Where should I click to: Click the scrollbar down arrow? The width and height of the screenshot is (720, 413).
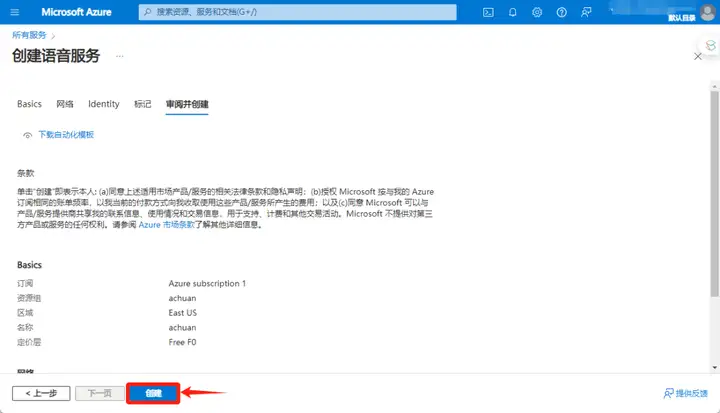(x=714, y=368)
